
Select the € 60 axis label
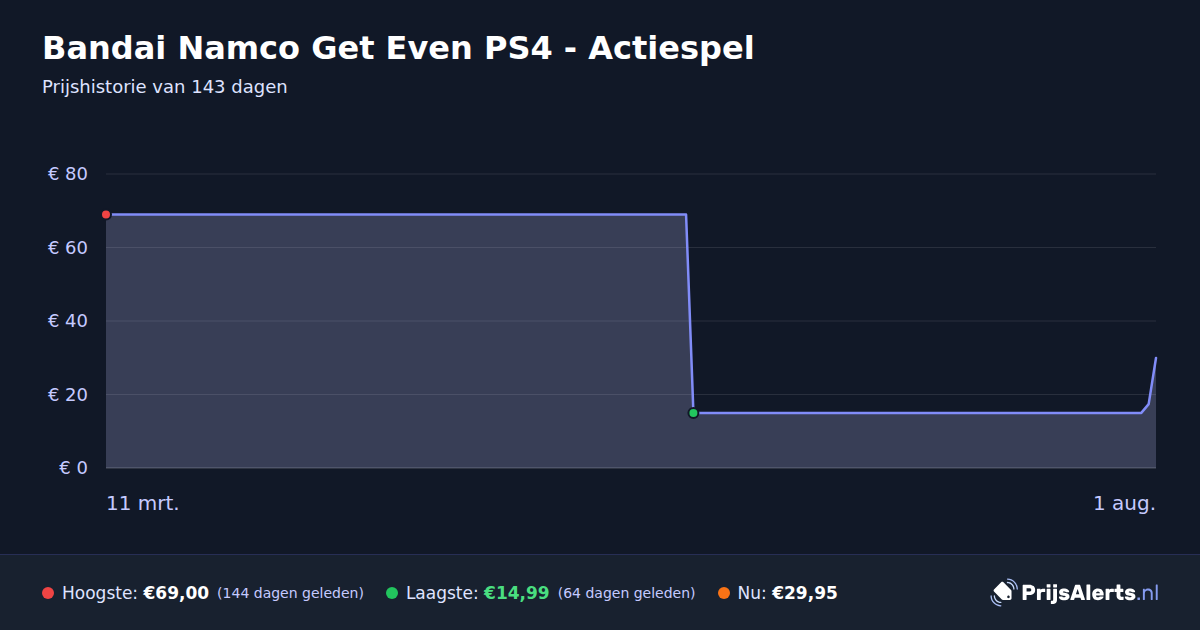click(x=68, y=248)
